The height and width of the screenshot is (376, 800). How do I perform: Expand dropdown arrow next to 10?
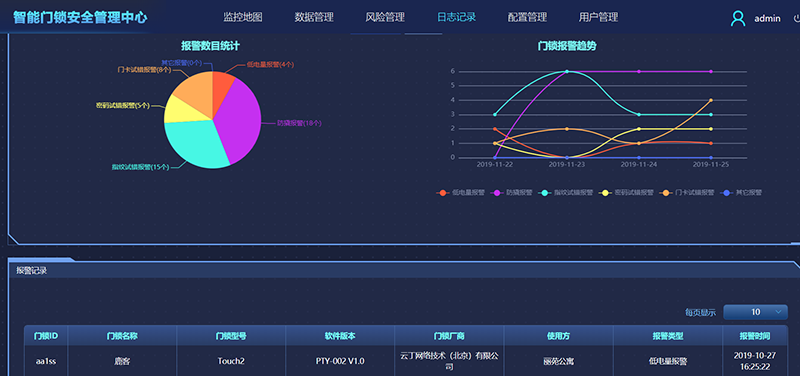tap(778, 312)
